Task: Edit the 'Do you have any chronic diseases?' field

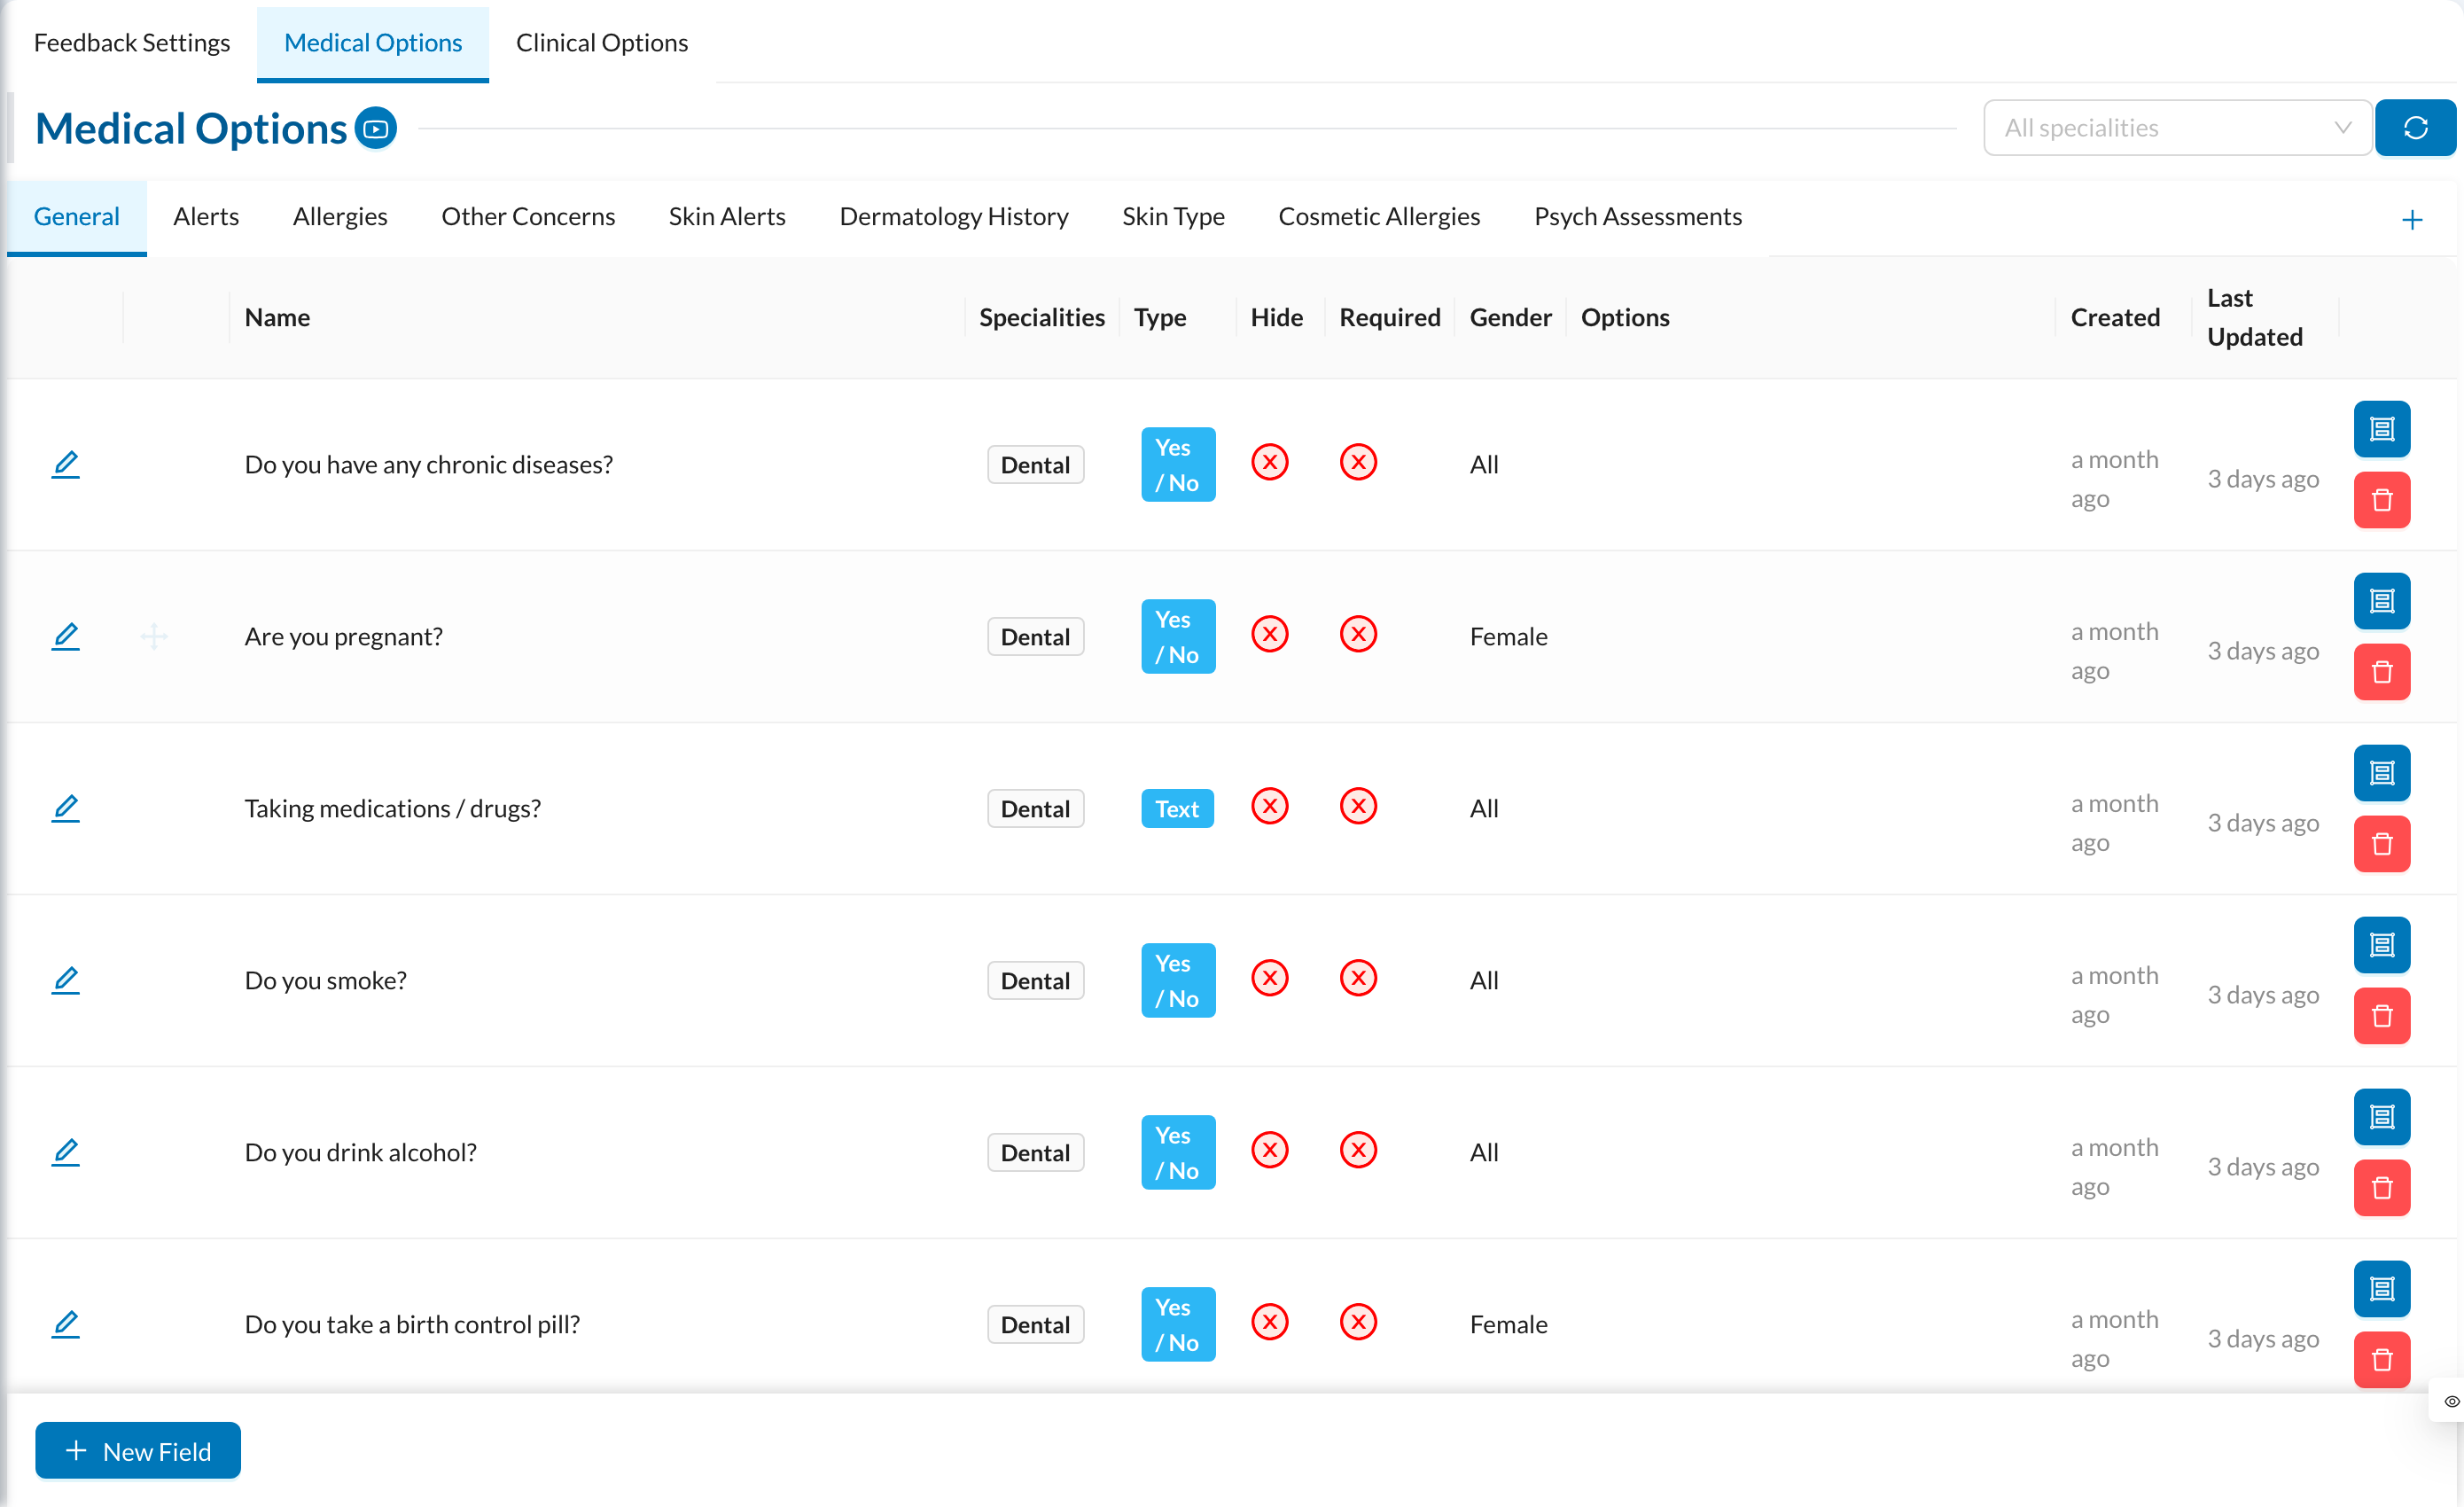Action: 65,464
